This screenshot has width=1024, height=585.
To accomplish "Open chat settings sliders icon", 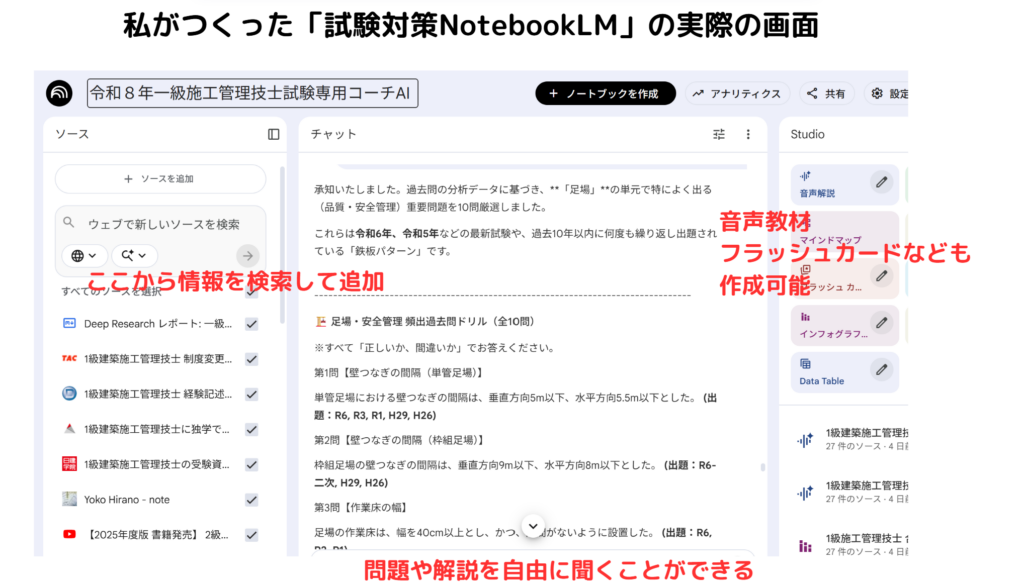I will (x=719, y=134).
